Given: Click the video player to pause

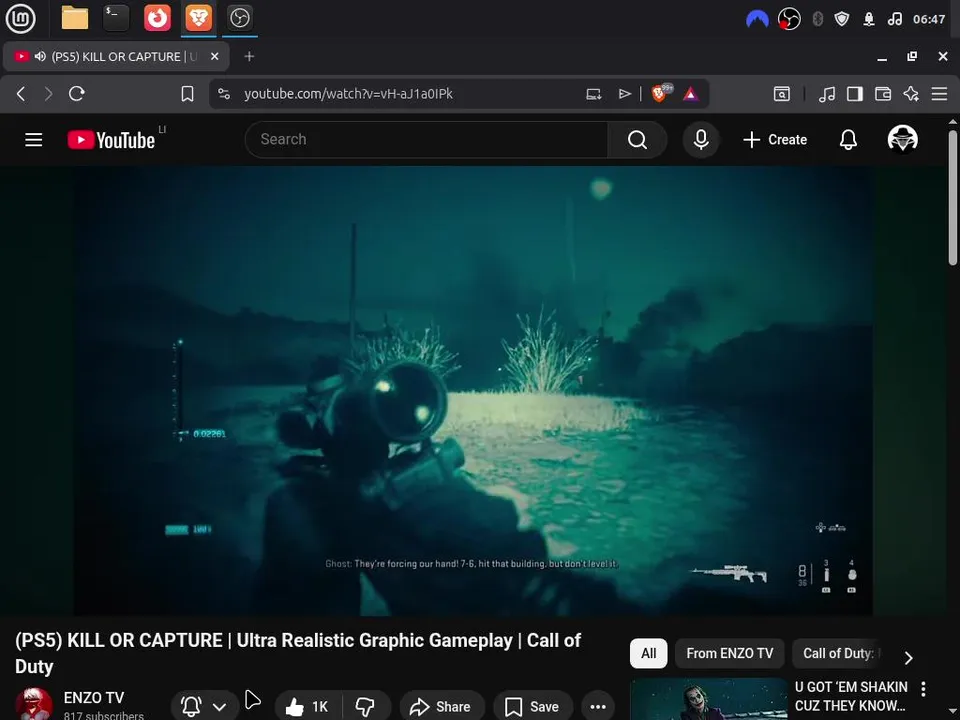Looking at the screenshot, I should coord(473,391).
